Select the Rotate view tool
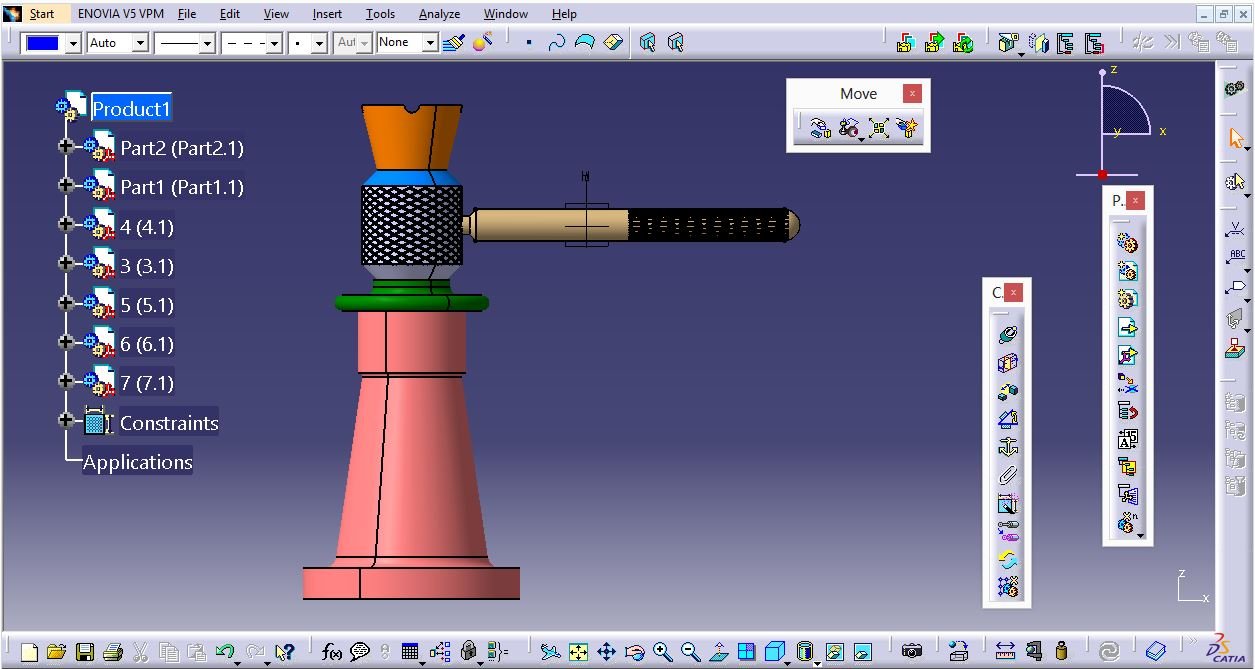 click(x=634, y=652)
